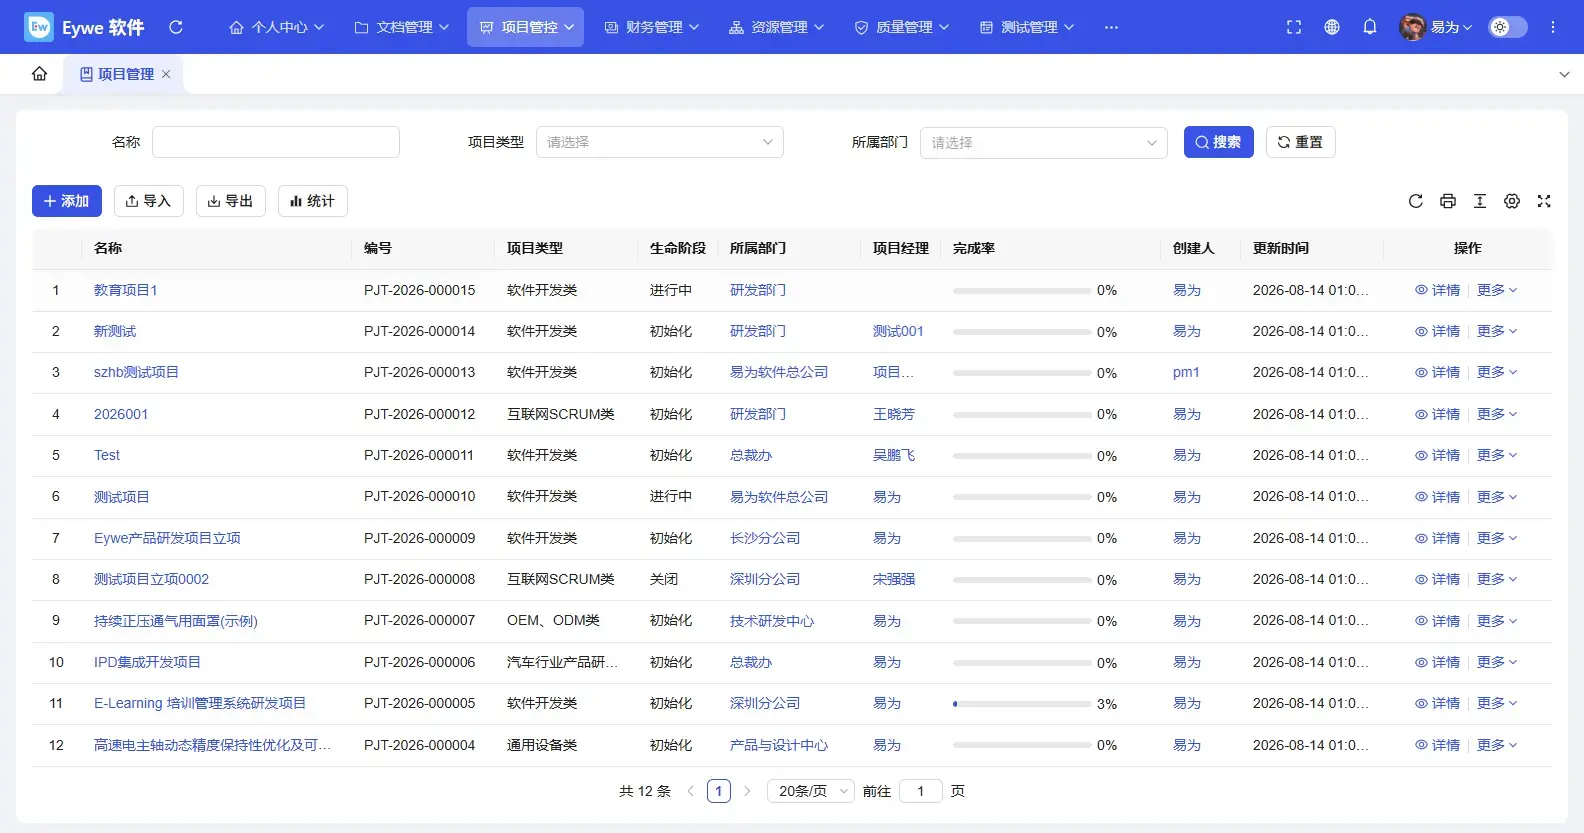Sort by 完成率 column header

[x=974, y=248]
